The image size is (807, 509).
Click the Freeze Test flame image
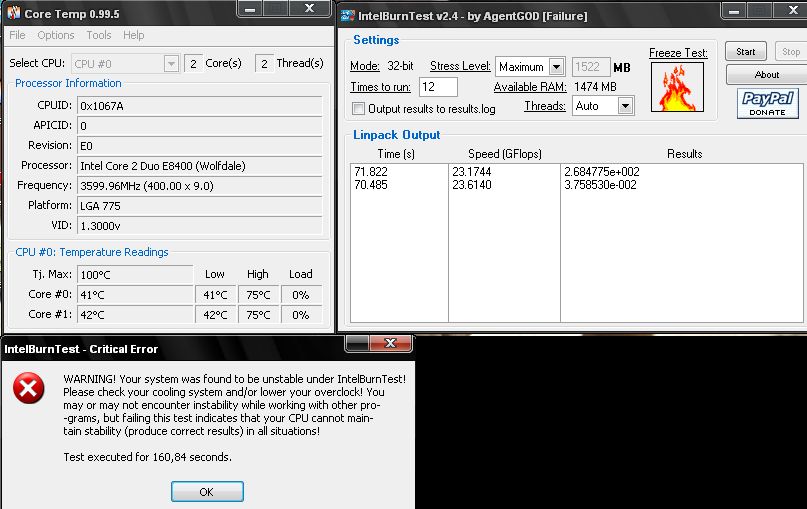[x=677, y=87]
